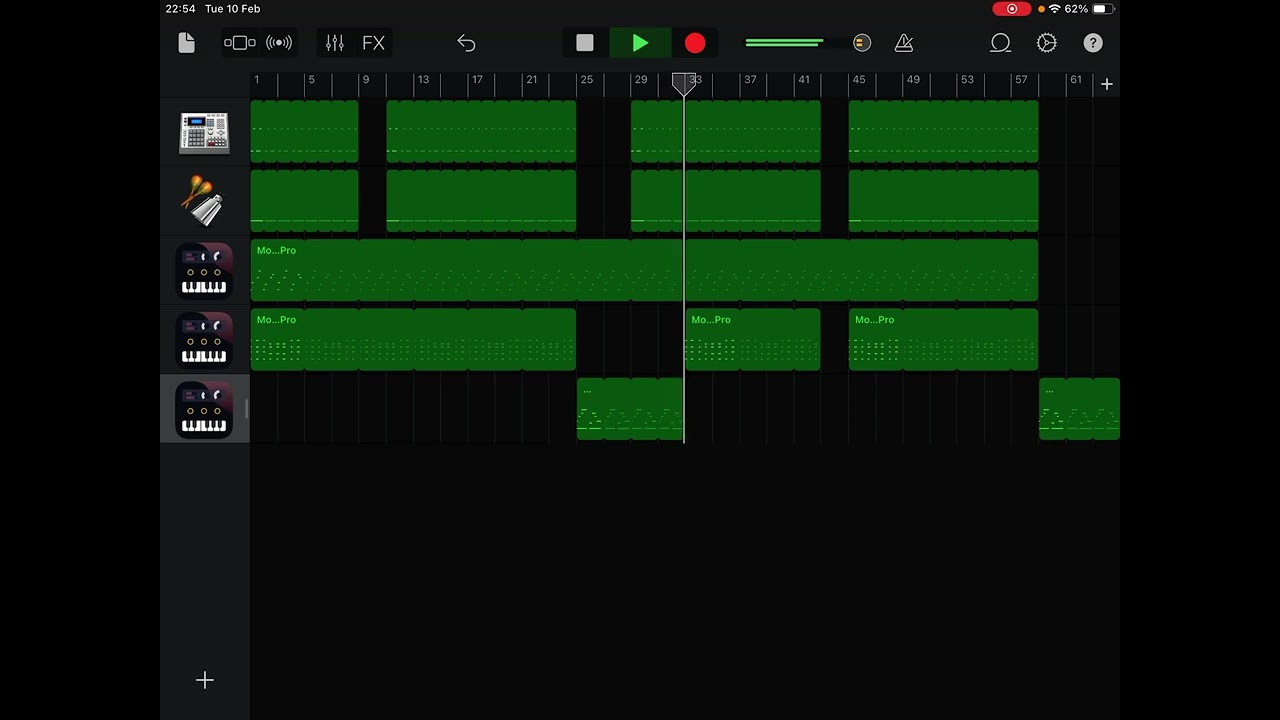1280x720 pixels.
Task: Select first drum machine region at bar 1
Action: coord(304,131)
